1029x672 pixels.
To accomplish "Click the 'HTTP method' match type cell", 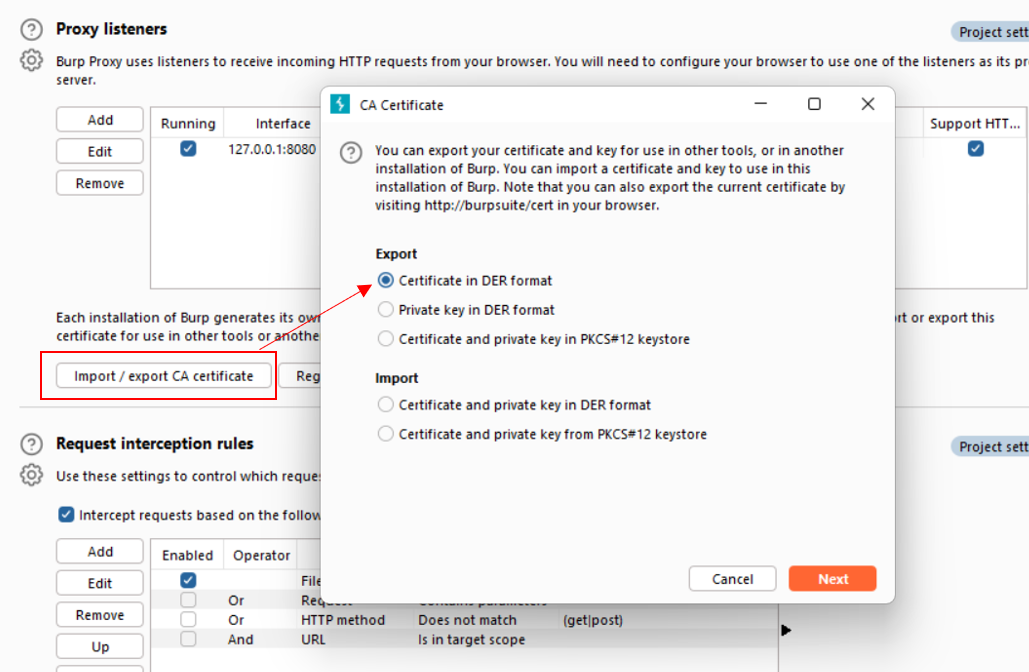I will 343,620.
